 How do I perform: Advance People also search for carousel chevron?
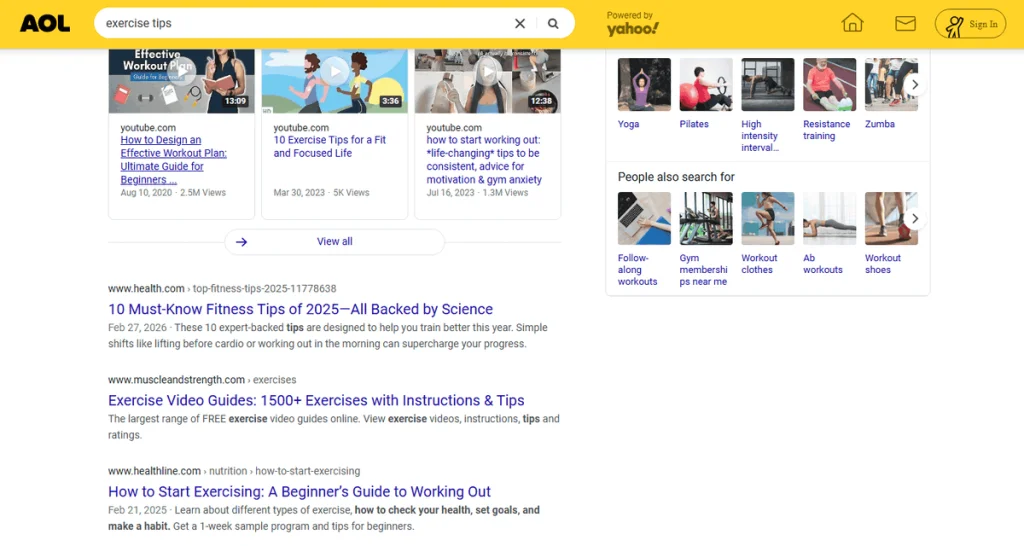[x=915, y=219]
